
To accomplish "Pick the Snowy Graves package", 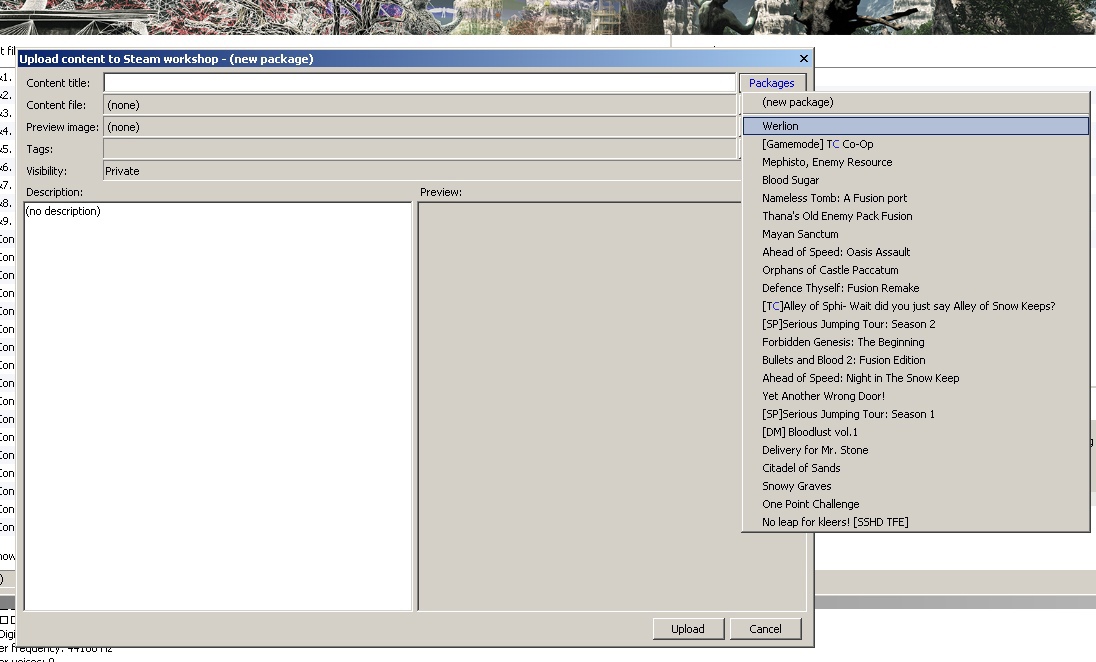I will pyautogui.click(x=916, y=486).
